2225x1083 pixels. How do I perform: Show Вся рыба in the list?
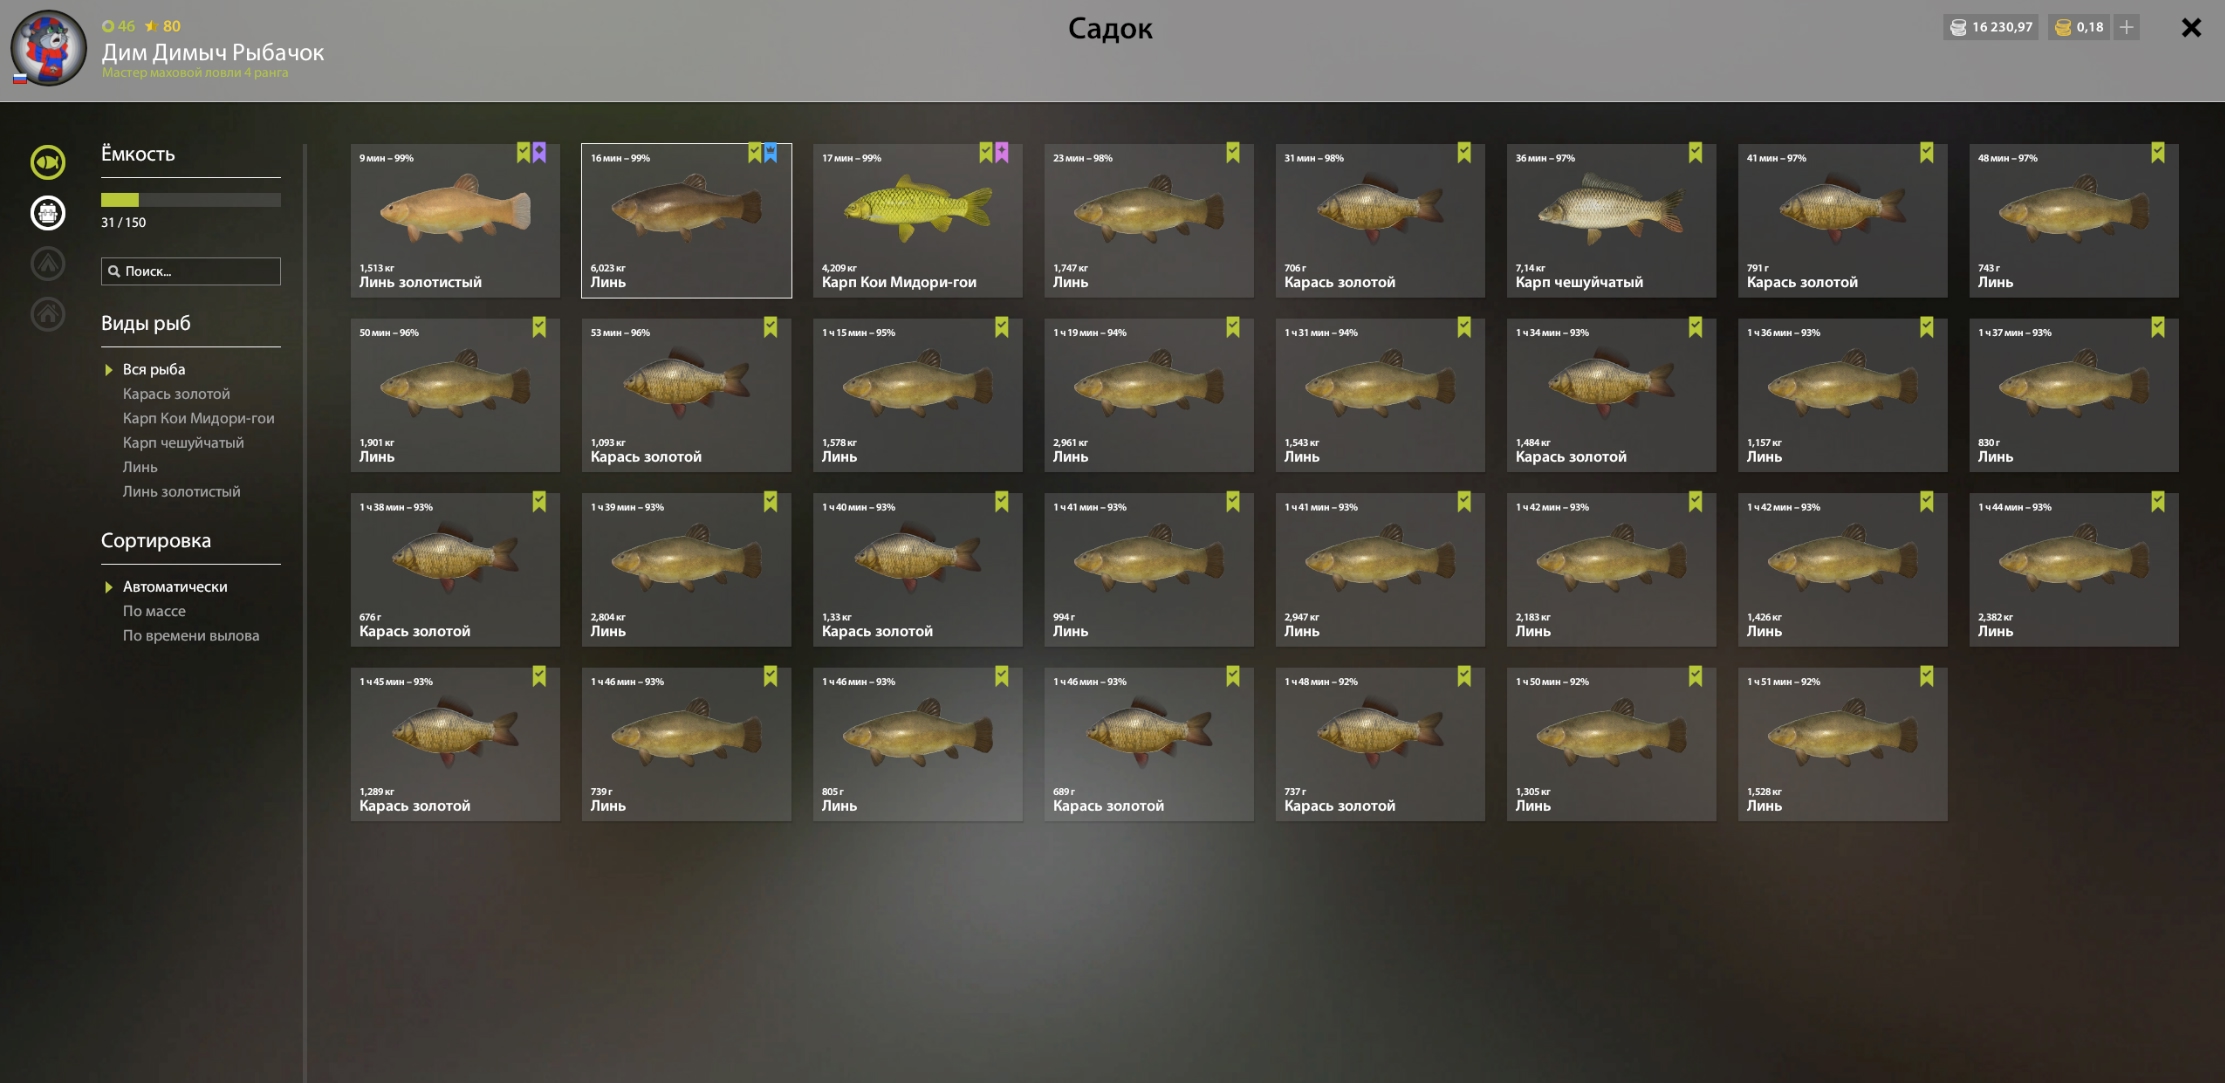click(154, 369)
